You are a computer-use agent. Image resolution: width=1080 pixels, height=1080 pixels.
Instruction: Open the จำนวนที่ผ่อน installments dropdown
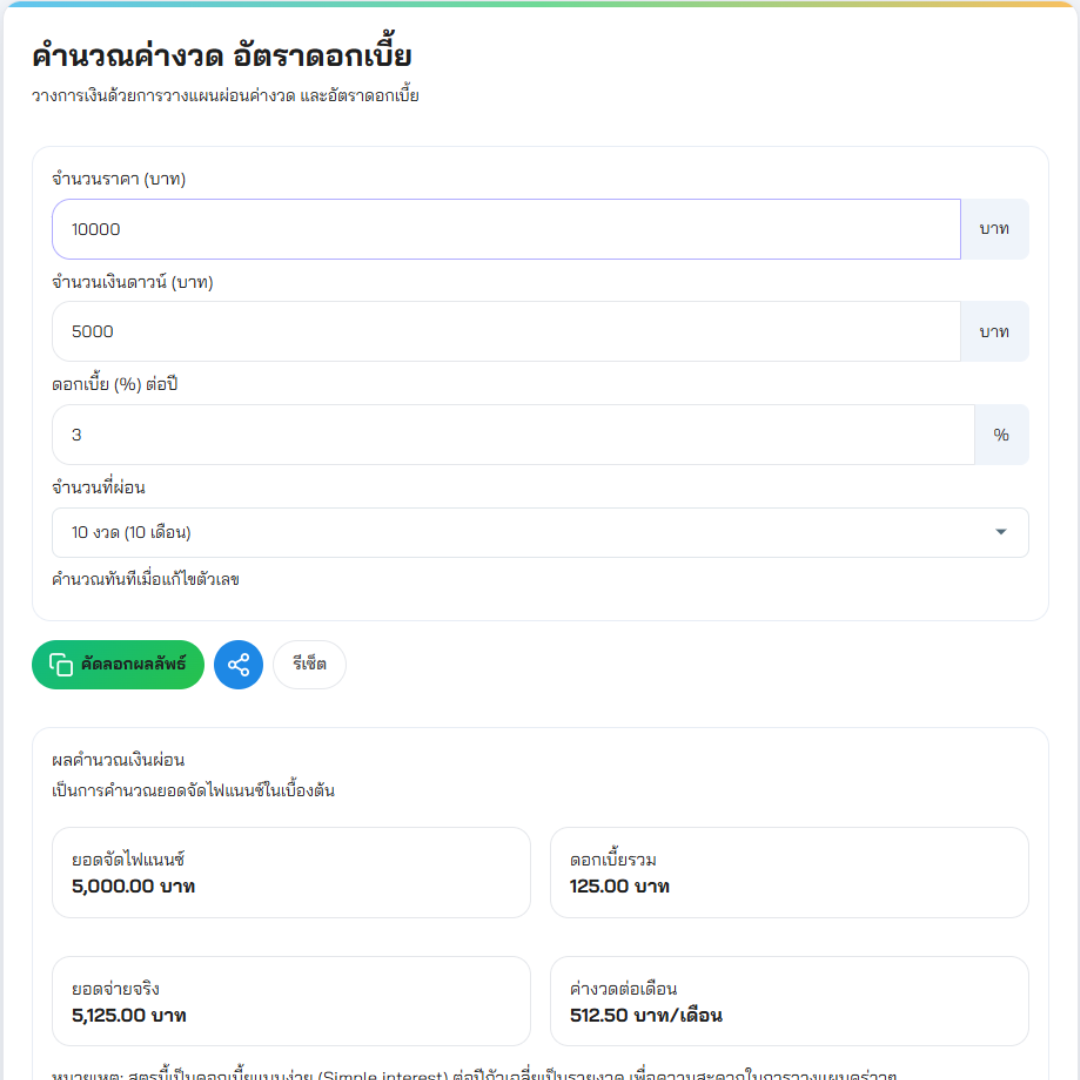click(x=540, y=532)
